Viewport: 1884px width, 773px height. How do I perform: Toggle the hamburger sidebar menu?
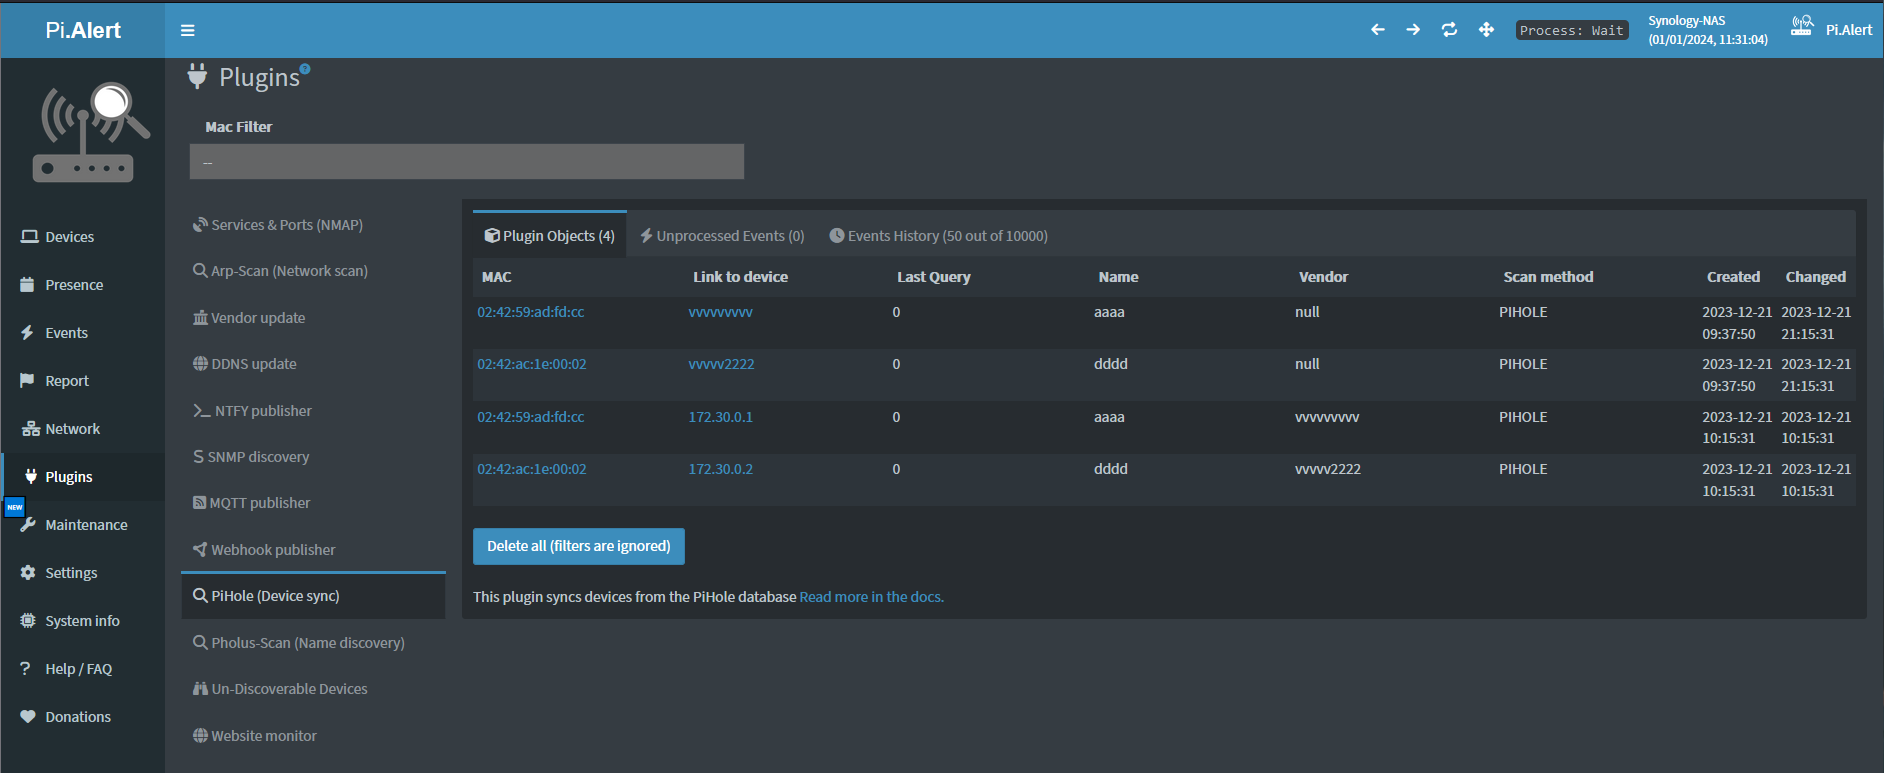pos(187,30)
